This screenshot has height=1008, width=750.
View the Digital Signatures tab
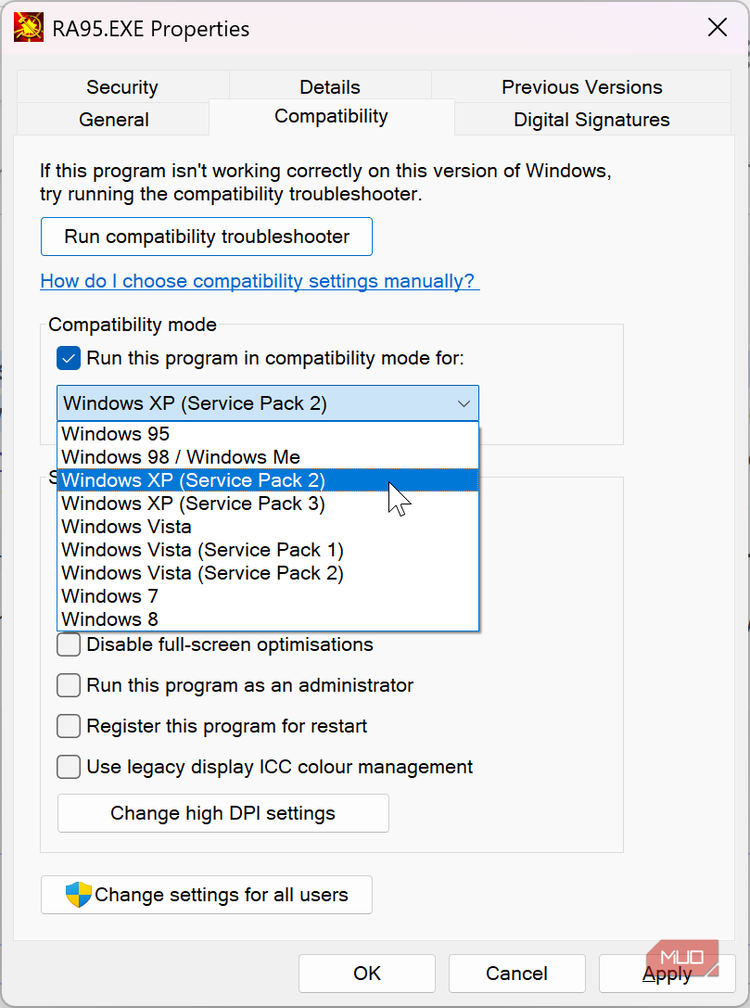[591, 119]
